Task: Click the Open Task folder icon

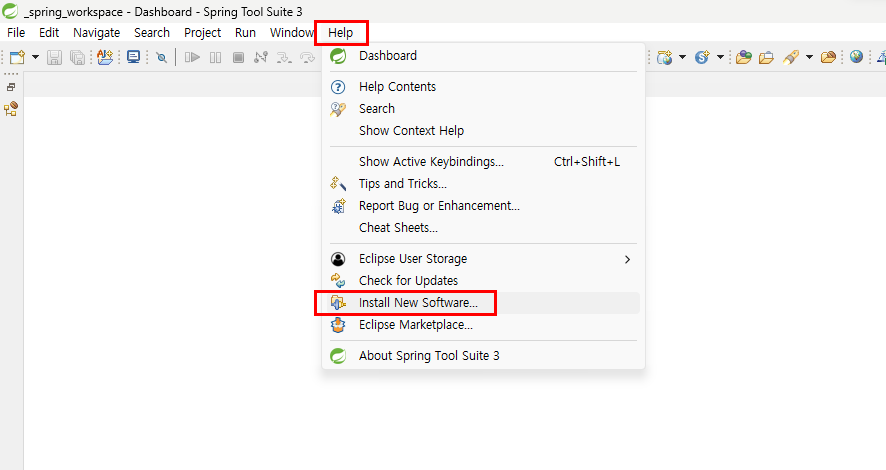Action: click(x=766, y=57)
